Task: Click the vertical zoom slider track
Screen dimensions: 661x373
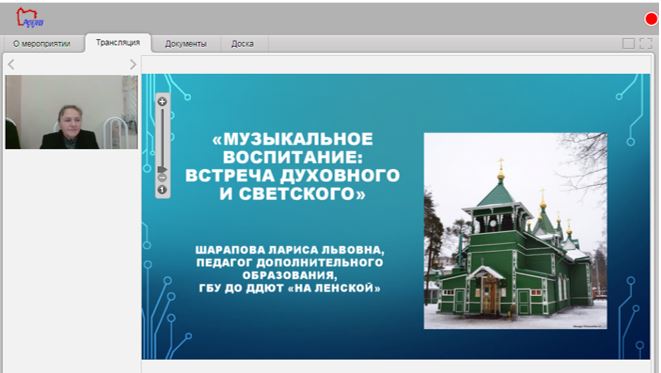Action: point(162,137)
